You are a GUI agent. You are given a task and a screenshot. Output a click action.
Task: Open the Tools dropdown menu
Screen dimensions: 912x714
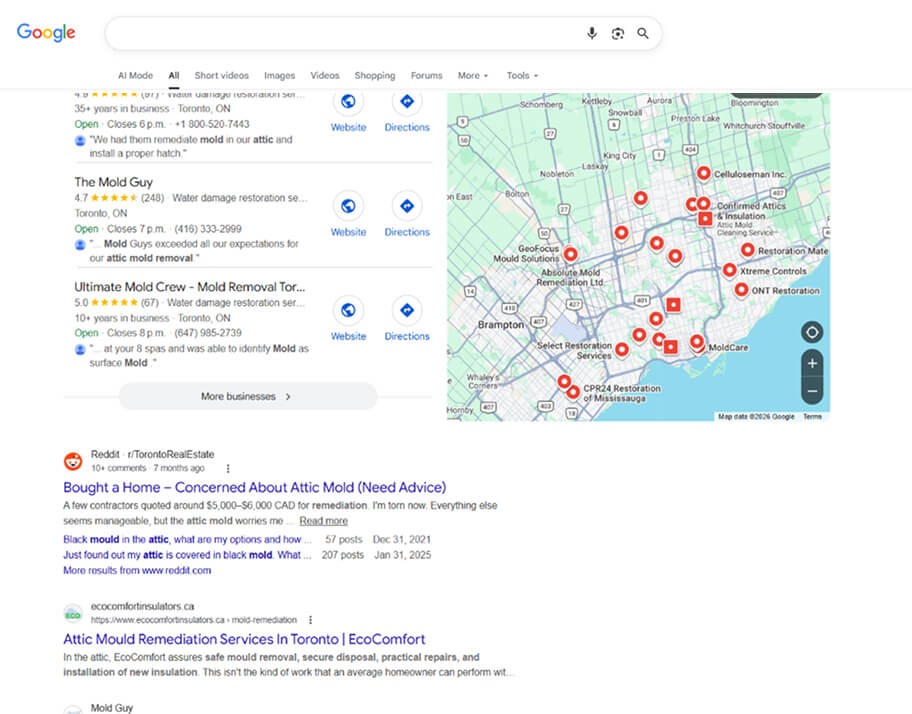[x=521, y=75]
